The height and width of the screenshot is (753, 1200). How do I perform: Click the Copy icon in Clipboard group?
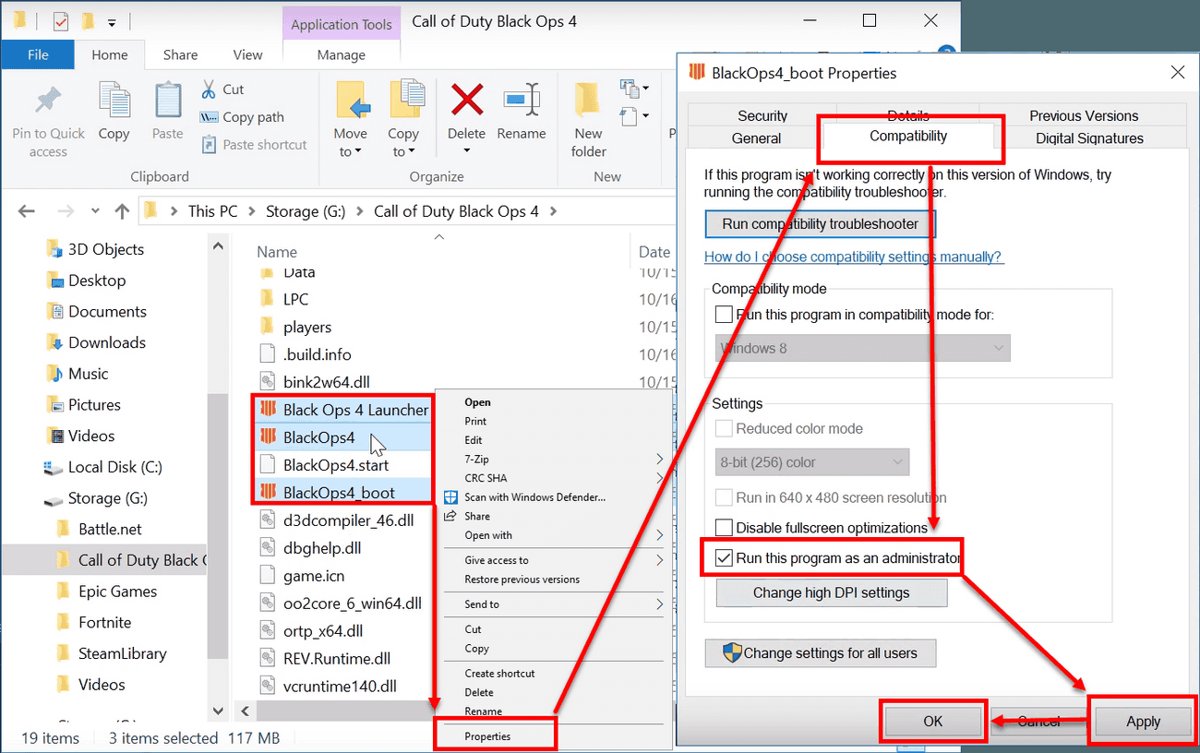114,101
